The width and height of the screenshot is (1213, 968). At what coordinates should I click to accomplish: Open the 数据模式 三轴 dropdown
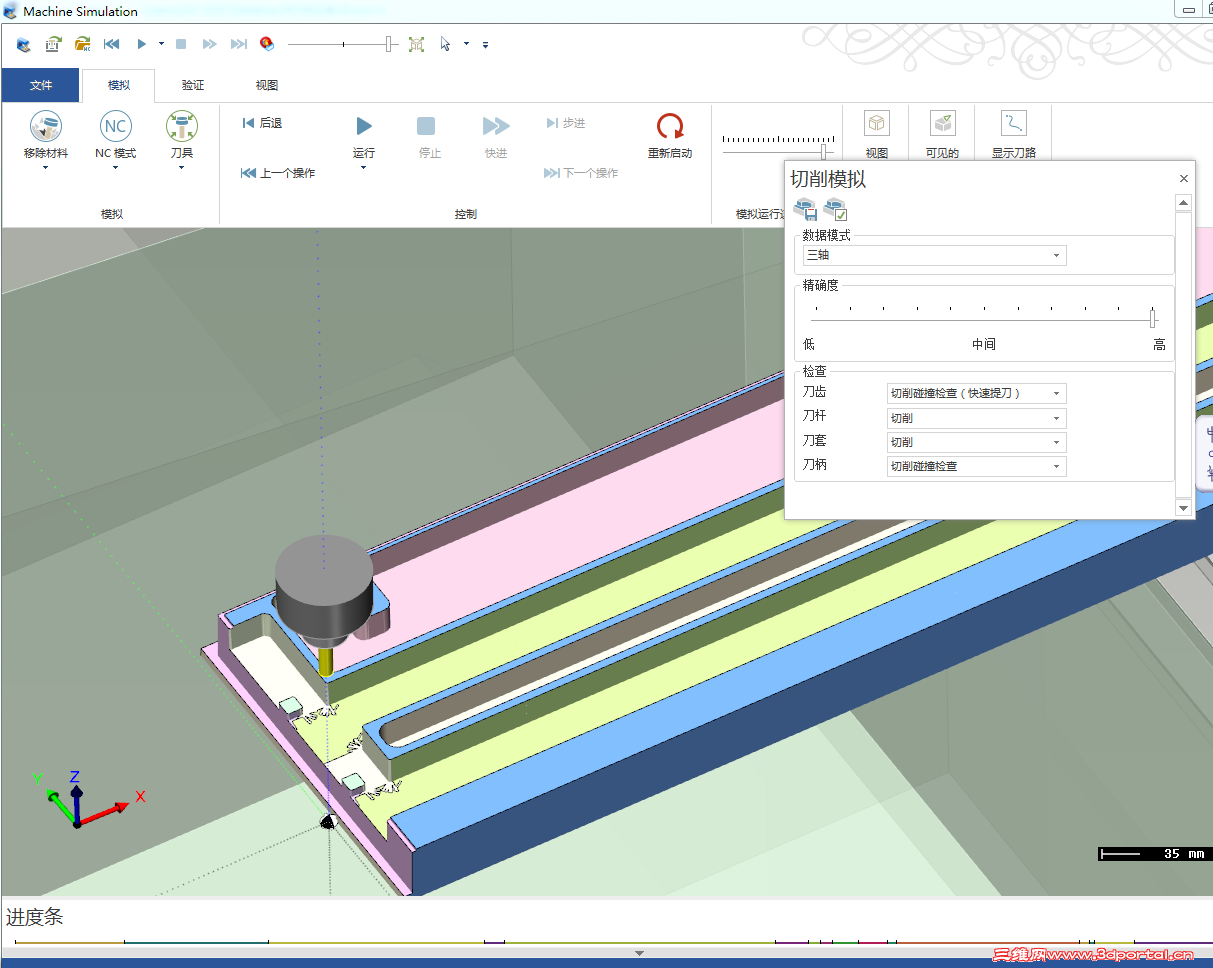(x=935, y=255)
